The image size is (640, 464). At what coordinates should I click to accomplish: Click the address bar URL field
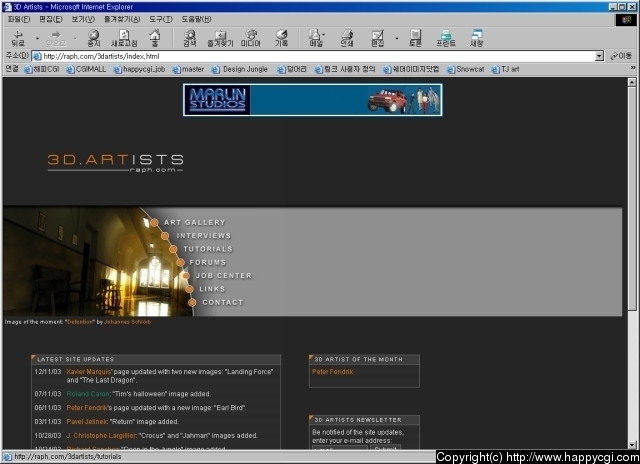313,56
